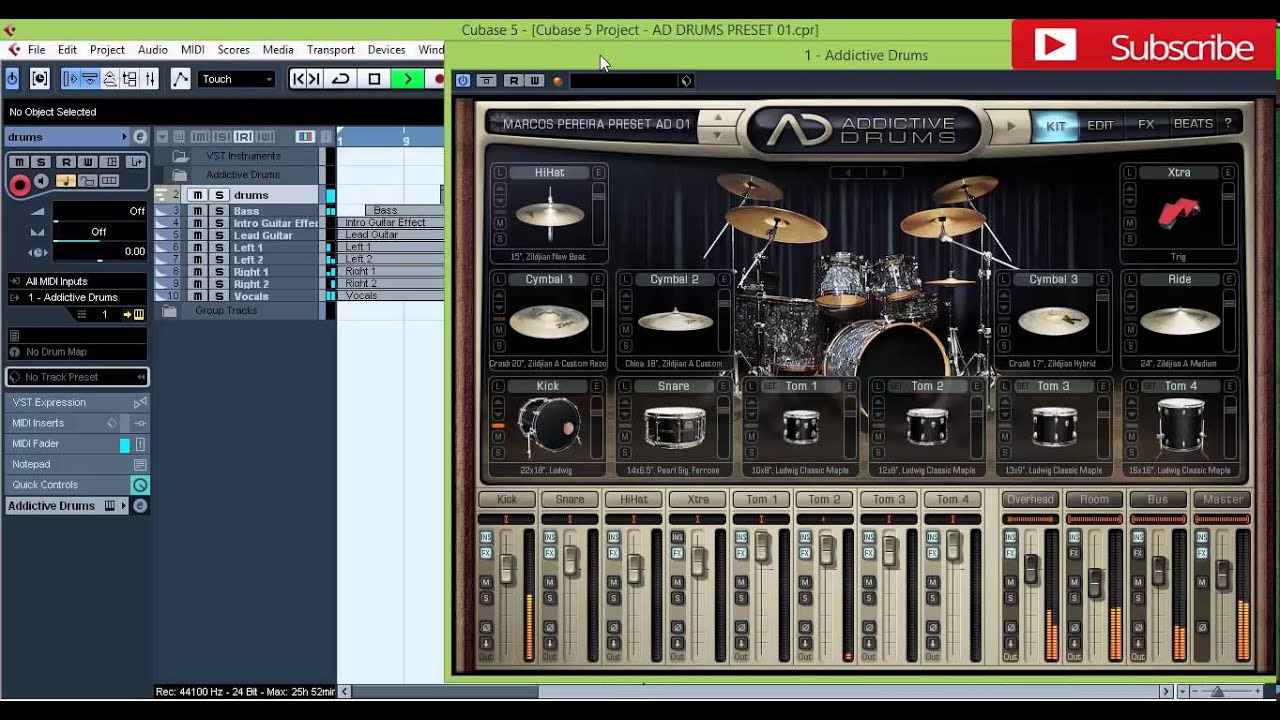Click the YouTube Subscribe button
The height and width of the screenshot is (720, 1280).
pos(1144,46)
